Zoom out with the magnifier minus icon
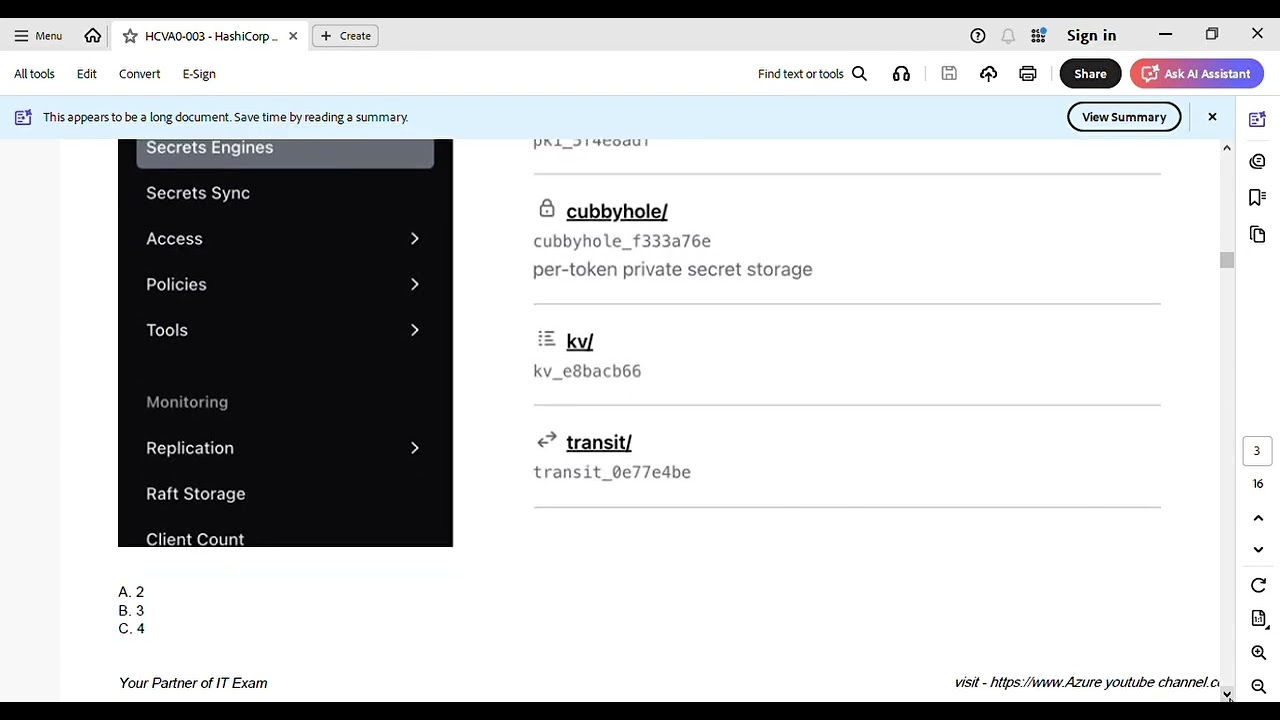 pos(1258,687)
